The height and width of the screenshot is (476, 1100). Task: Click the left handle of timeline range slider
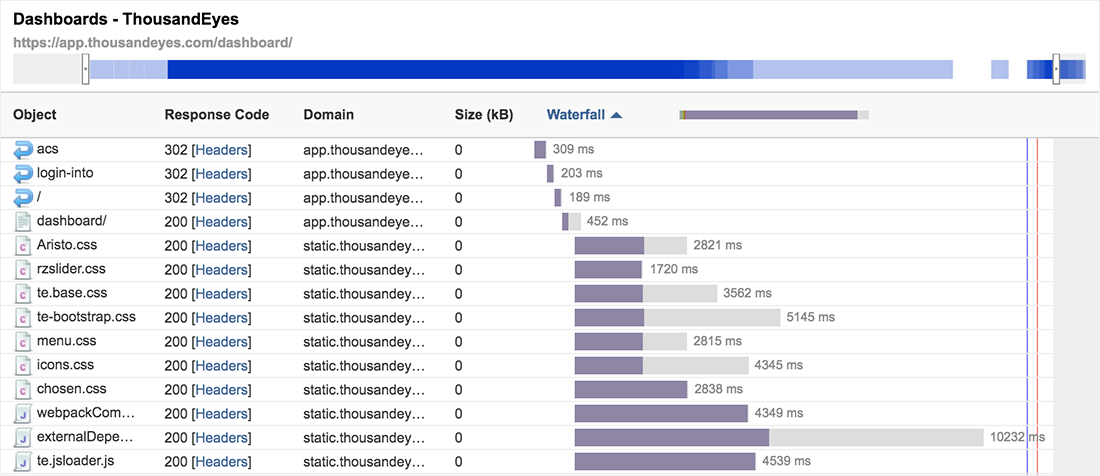click(x=85, y=69)
